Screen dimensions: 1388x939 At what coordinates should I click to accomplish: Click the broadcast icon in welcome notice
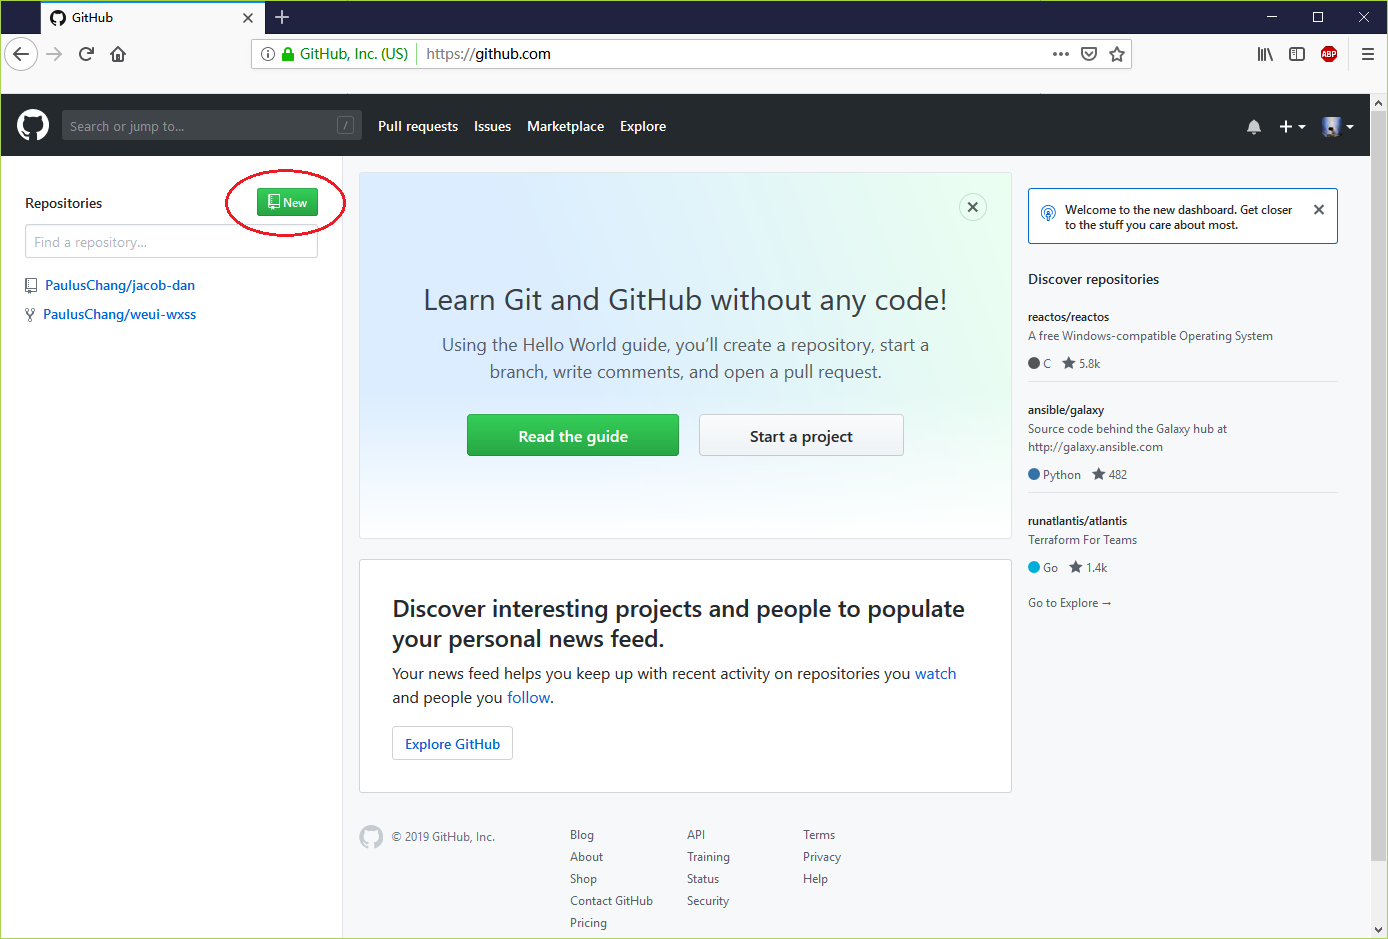[x=1048, y=213]
